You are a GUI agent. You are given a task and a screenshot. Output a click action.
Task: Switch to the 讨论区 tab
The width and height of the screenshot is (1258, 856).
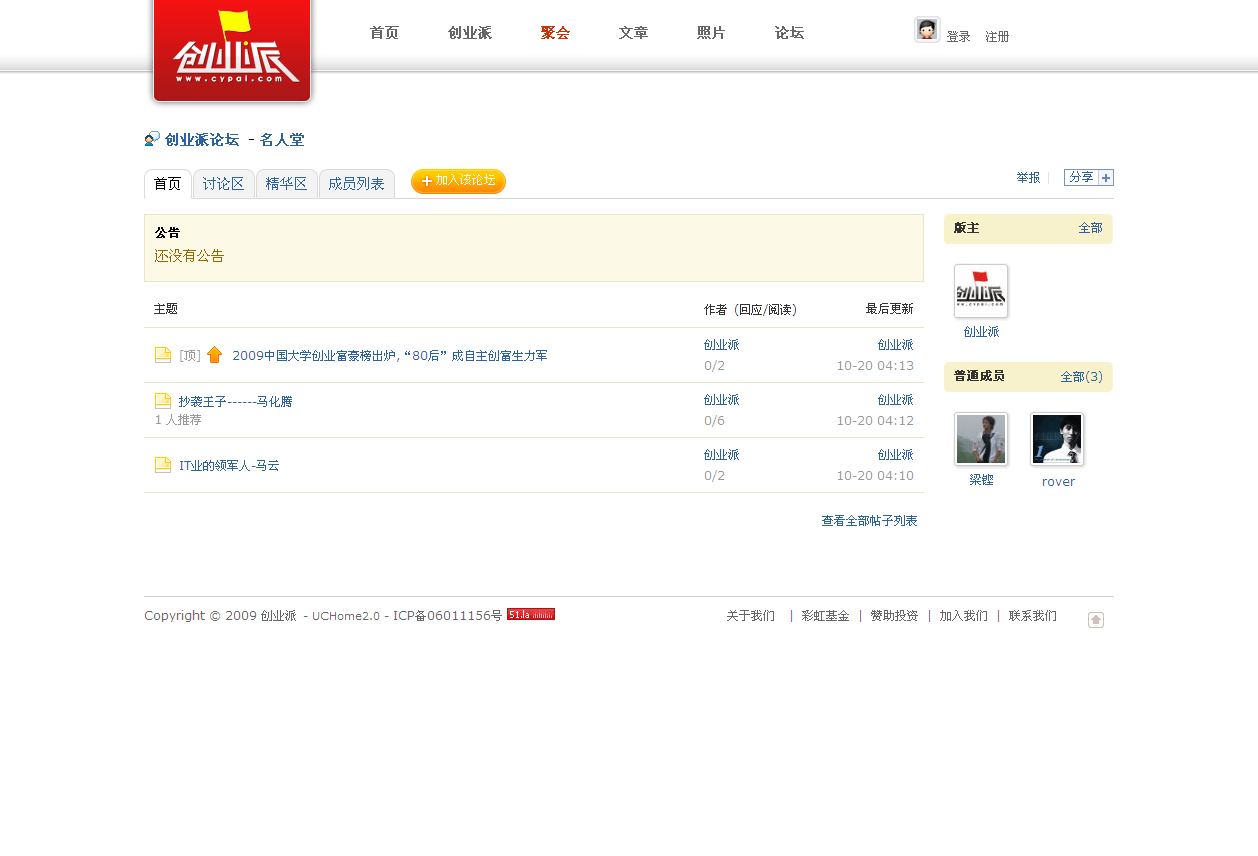(224, 184)
